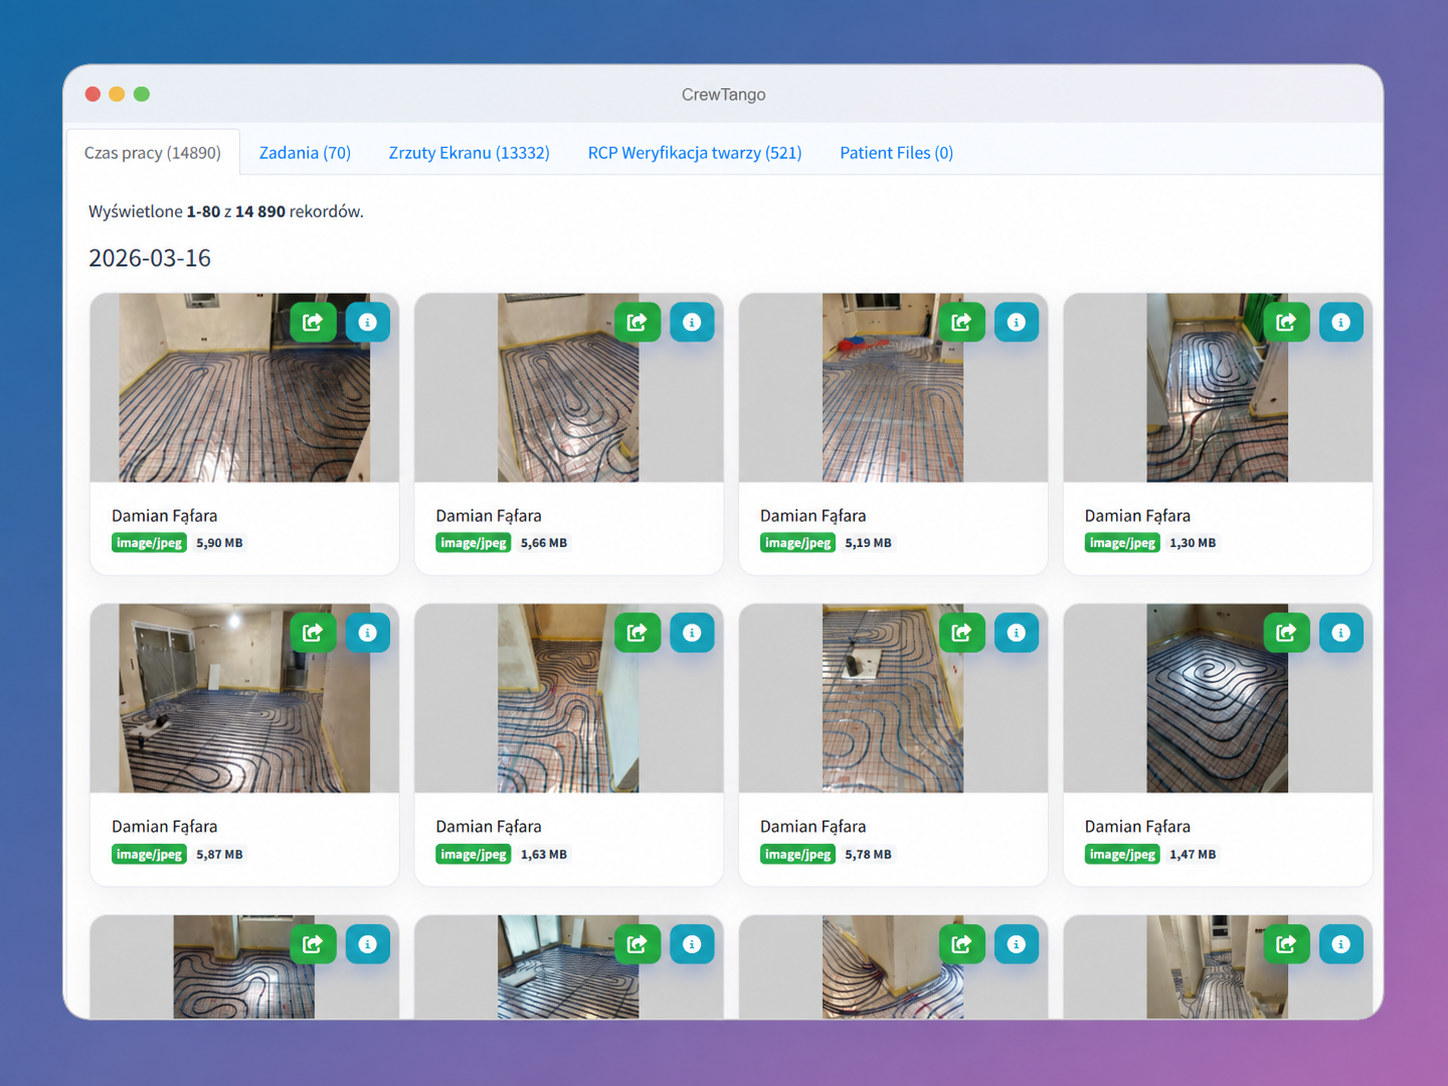The image size is (1448, 1086).
Task: Share the 5,78 MB photo
Action: [x=962, y=633]
